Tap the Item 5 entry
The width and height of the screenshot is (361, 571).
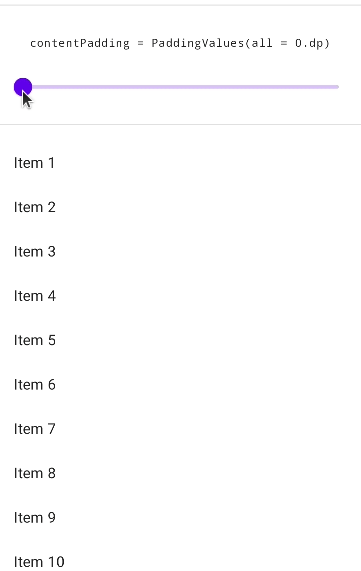(180, 340)
